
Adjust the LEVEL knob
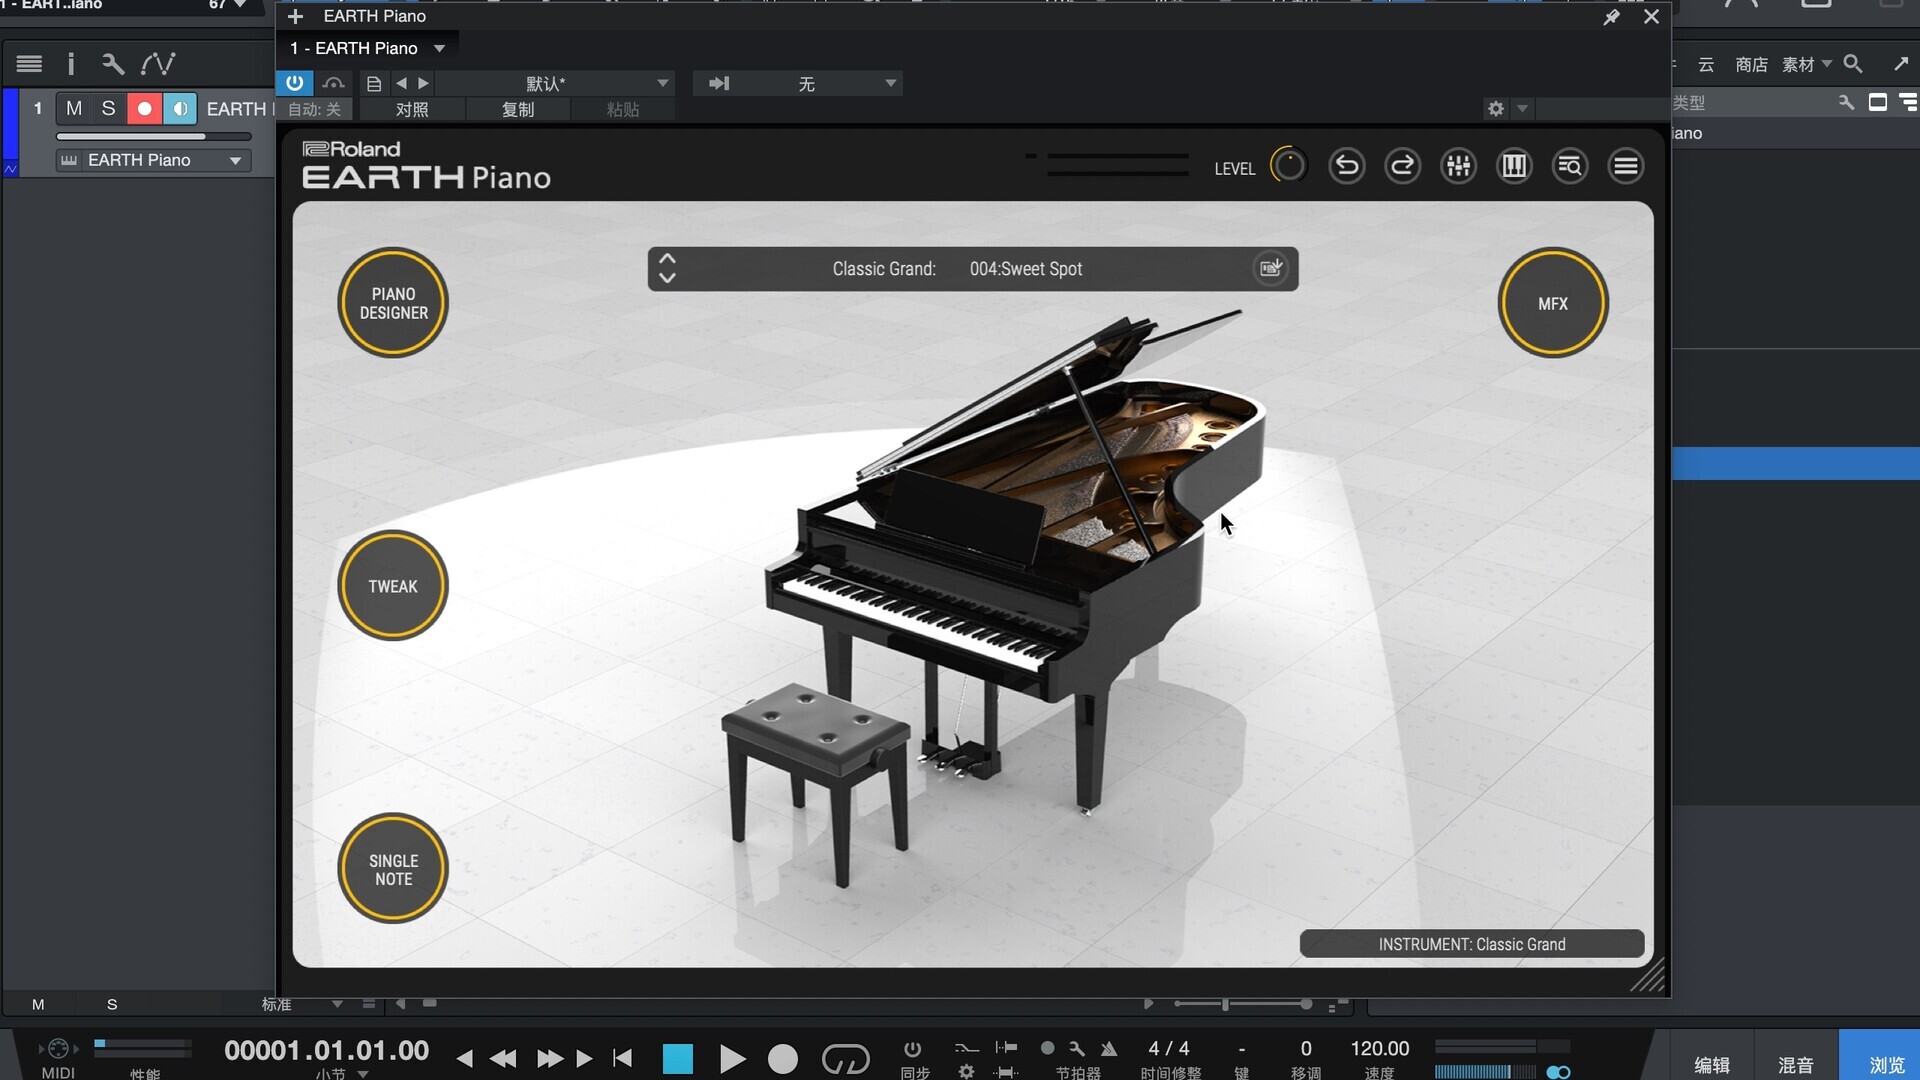point(1288,166)
